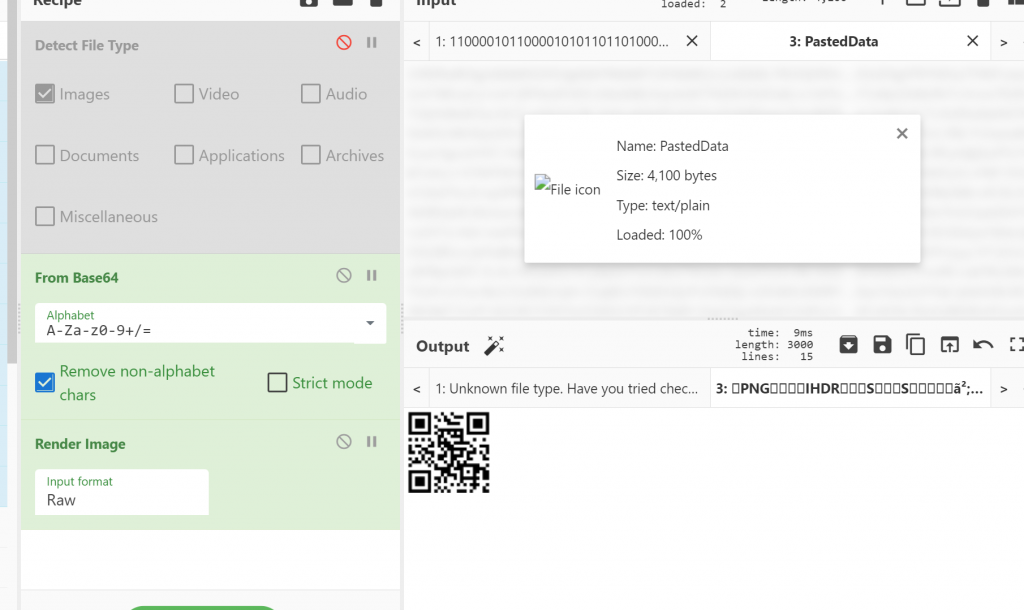Click the output 'length: 3000' stat
Image resolution: width=1024 pixels, height=610 pixels.
pyautogui.click(x=774, y=345)
